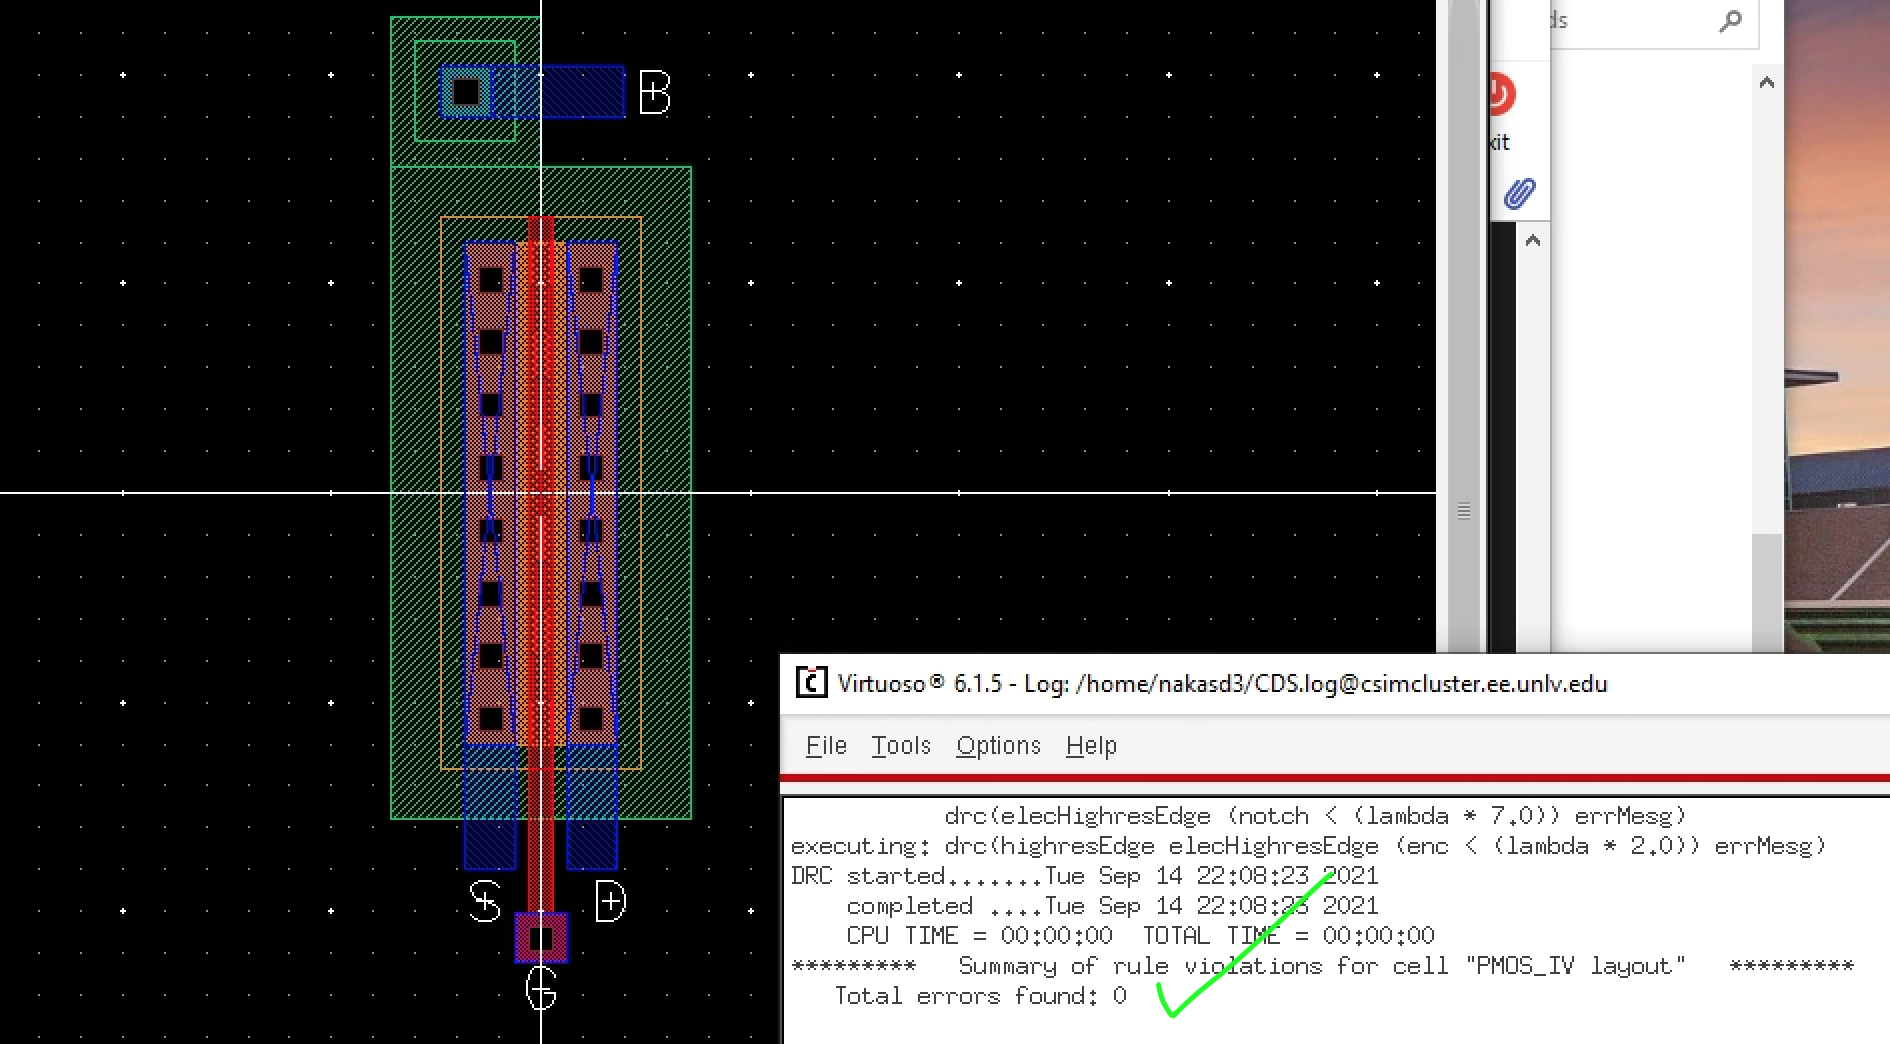Screen dimensions: 1890x1044
Task: Click the Virtuoso 6.1.5 Log title bar
Action: click(1335, 684)
